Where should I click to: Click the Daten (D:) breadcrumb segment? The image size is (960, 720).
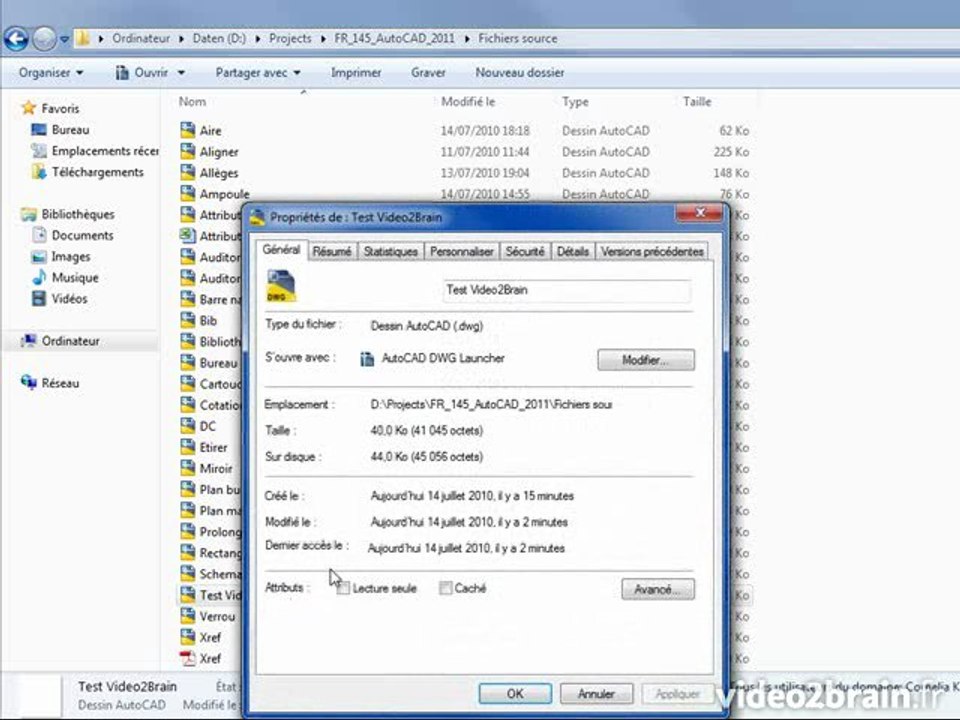pyautogui.click(x=219, y=39)
